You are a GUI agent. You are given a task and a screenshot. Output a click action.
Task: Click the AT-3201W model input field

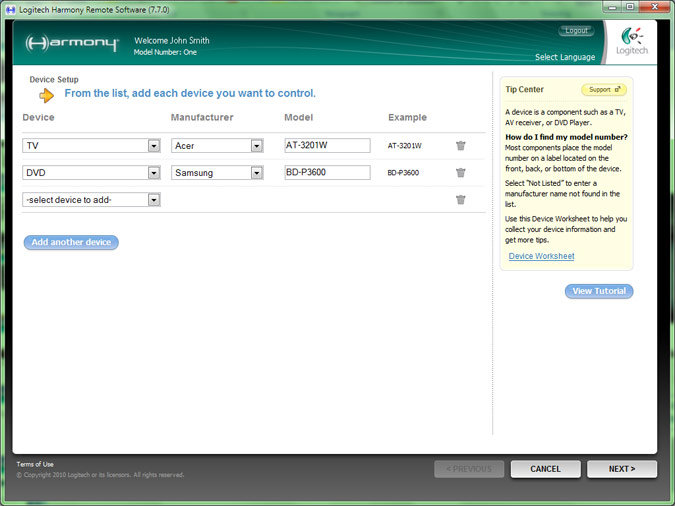[327, 145]
